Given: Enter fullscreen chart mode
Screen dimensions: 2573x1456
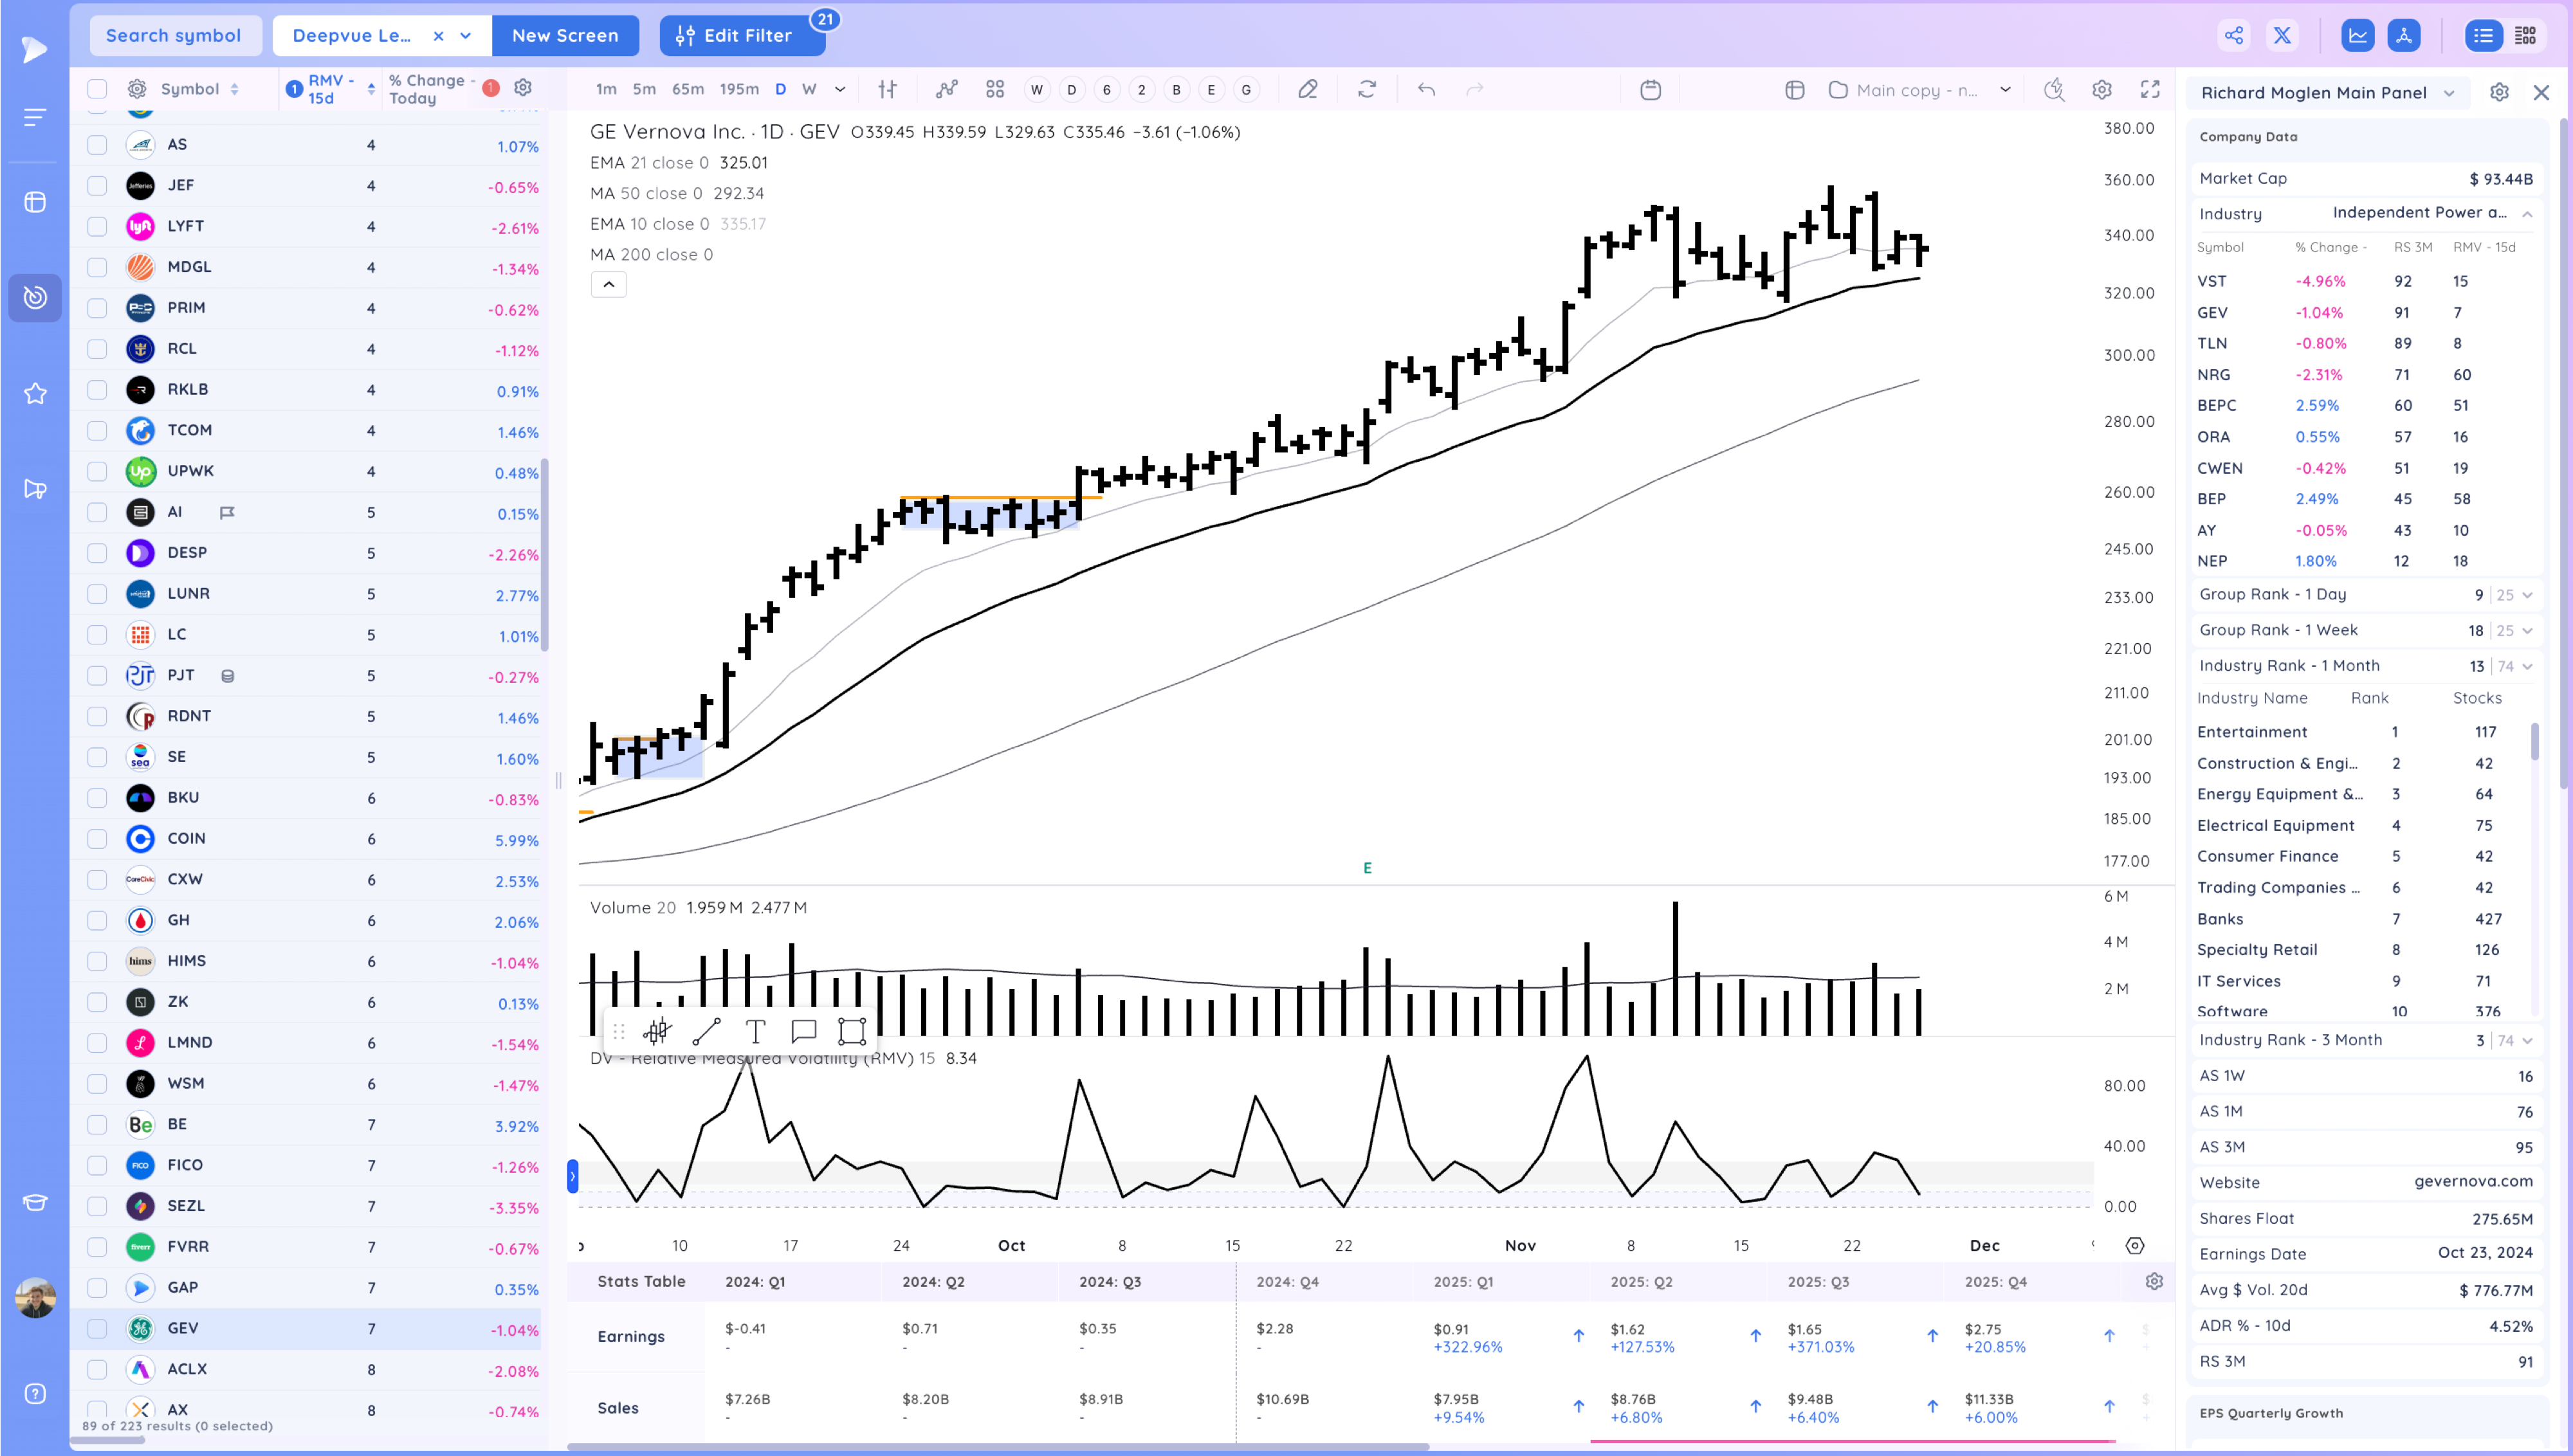Looking at the screenshot, I should pyautogui.click(x=2150, y=89).
